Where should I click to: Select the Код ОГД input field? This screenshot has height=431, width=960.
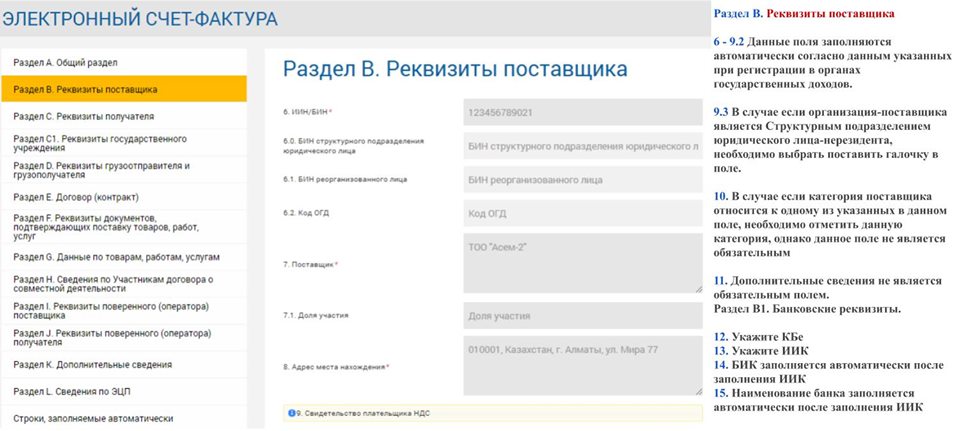click(x=582, y=214)
